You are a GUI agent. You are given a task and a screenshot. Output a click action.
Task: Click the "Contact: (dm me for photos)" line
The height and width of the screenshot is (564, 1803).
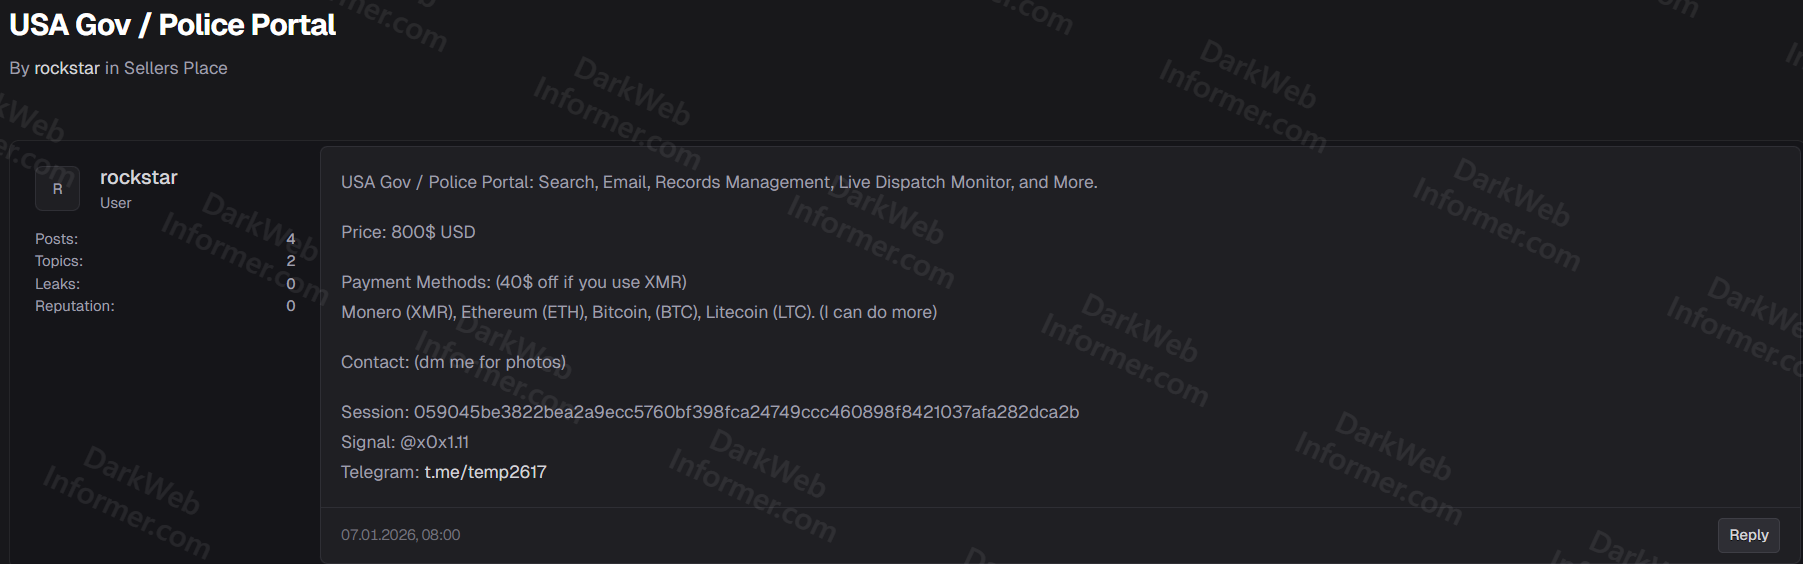(x=453, y=362)
